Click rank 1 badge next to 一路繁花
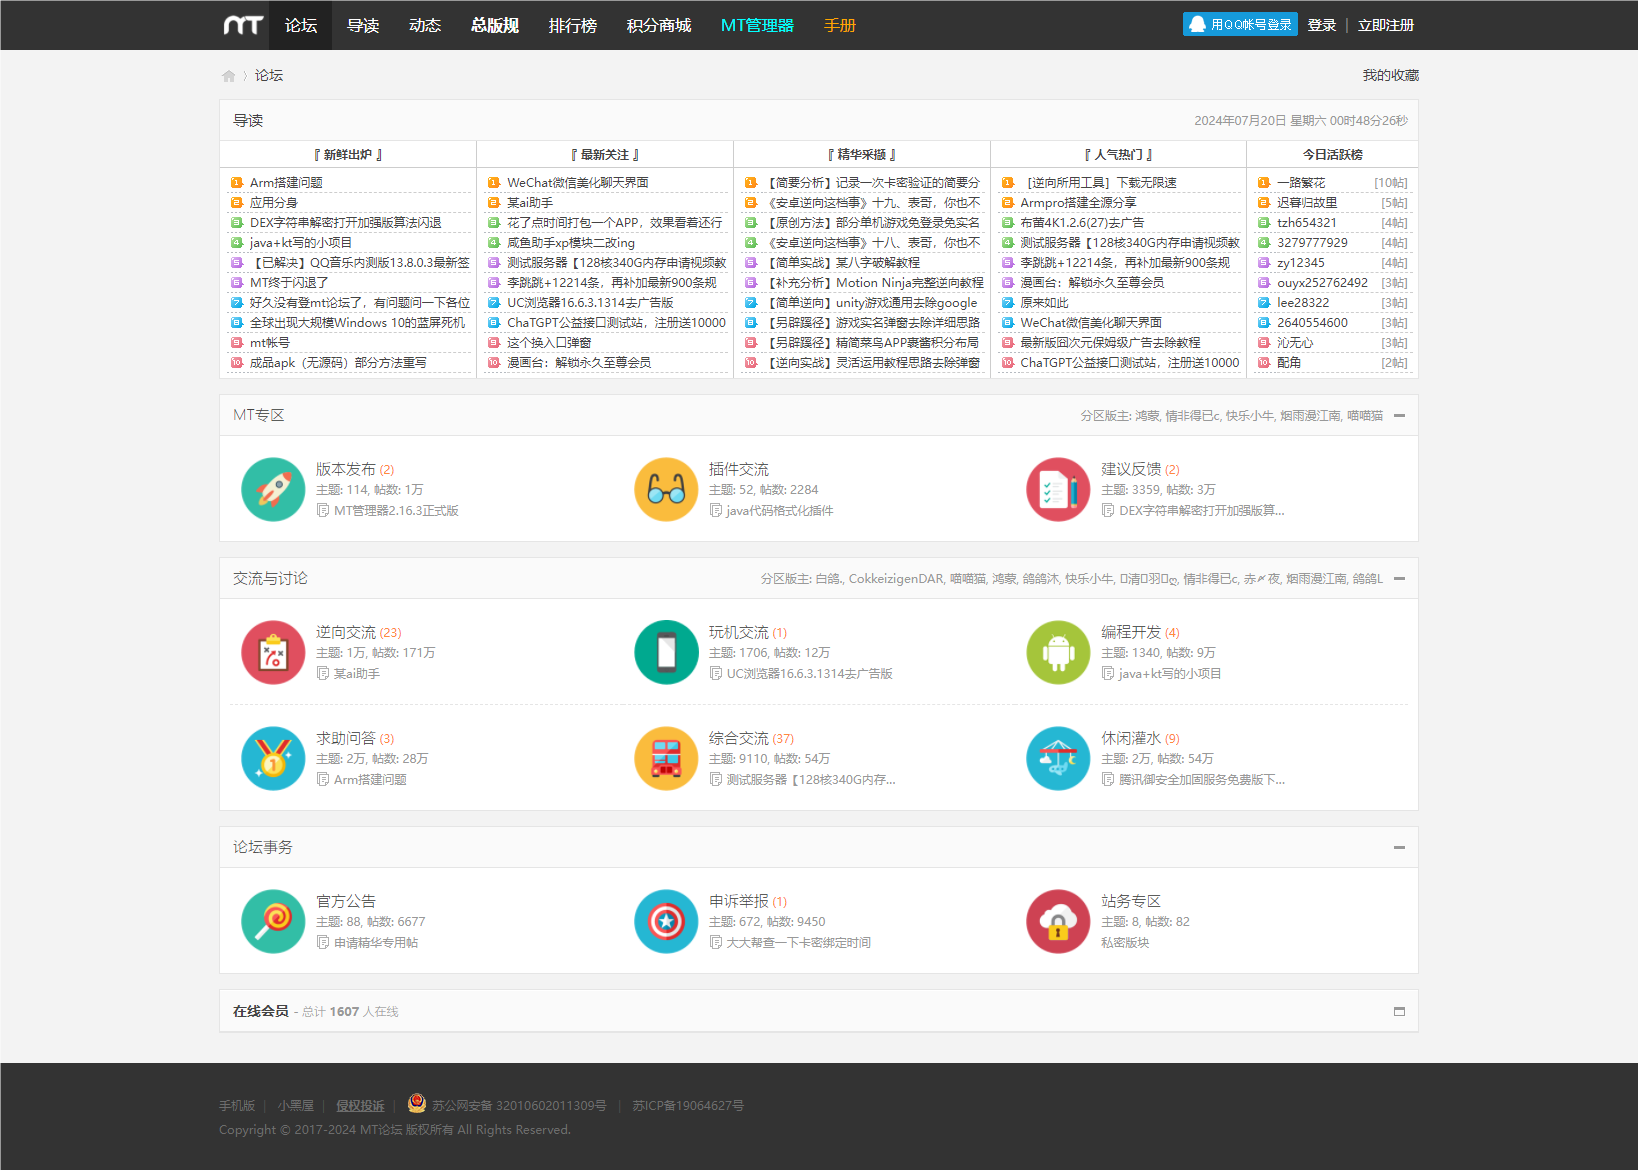This screenshot has width=1638, height=1170. (x=1264, y=182)
